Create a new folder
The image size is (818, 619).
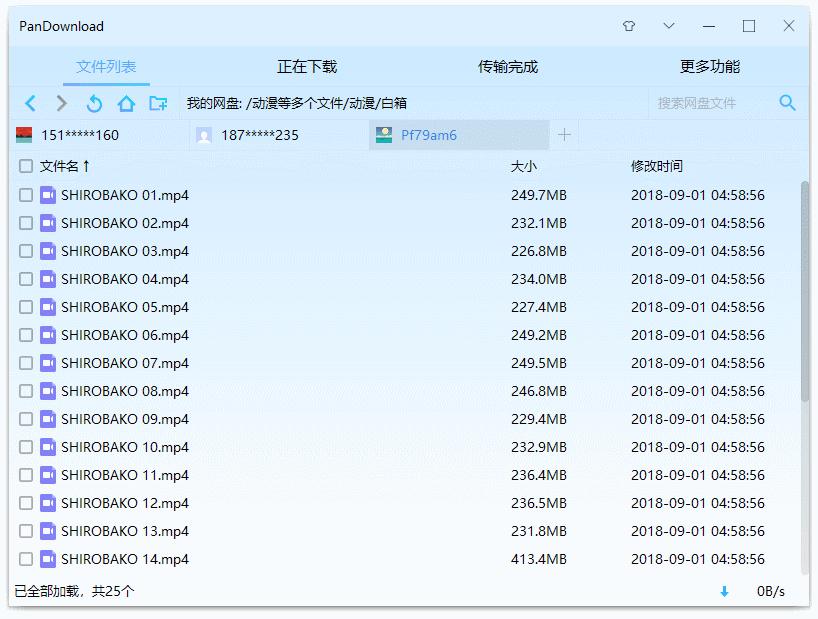(x=157, y=103)
